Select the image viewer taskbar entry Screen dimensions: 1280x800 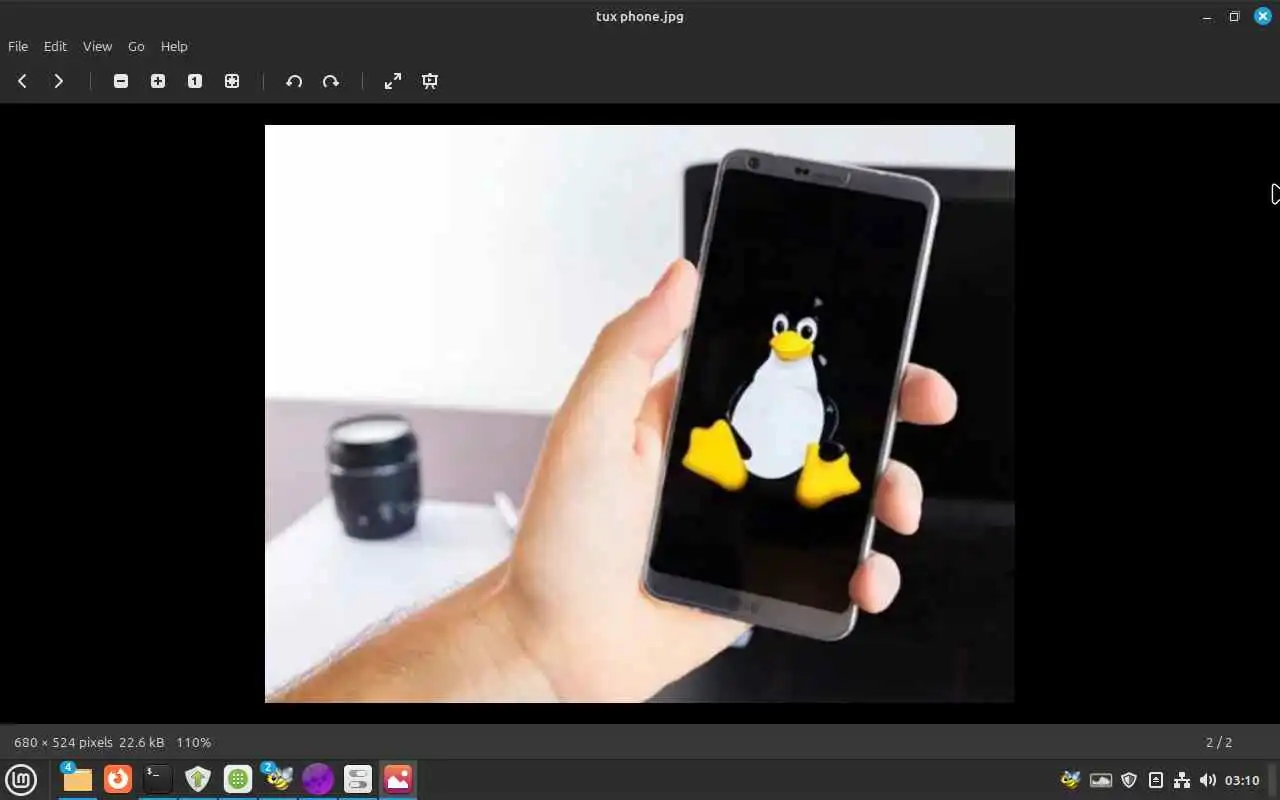pyautogui.click(x=398, y=779)
